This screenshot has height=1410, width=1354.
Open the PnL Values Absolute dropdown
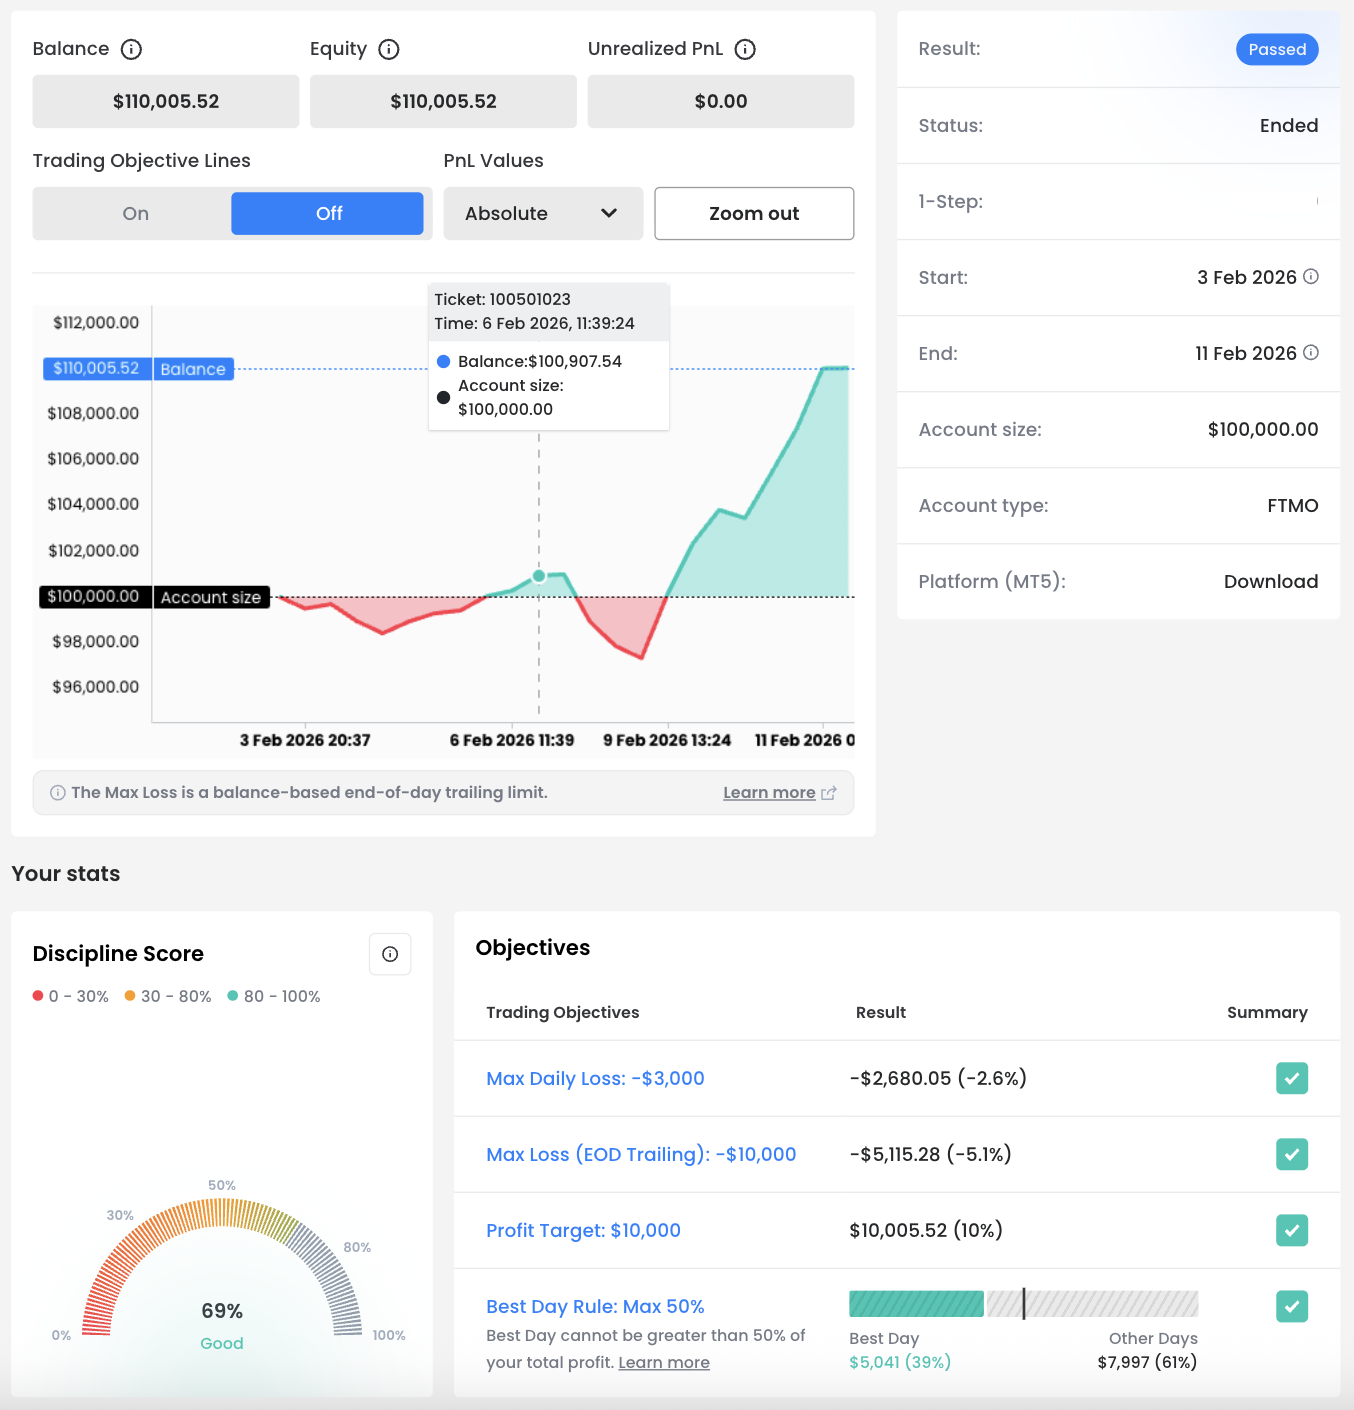542,213
